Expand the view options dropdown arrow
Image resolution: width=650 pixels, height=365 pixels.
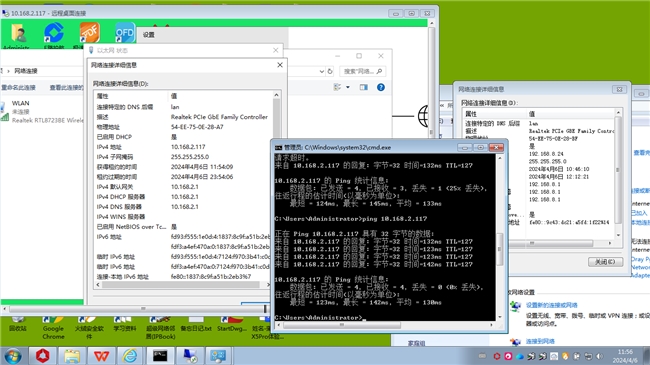coord(348,87)
